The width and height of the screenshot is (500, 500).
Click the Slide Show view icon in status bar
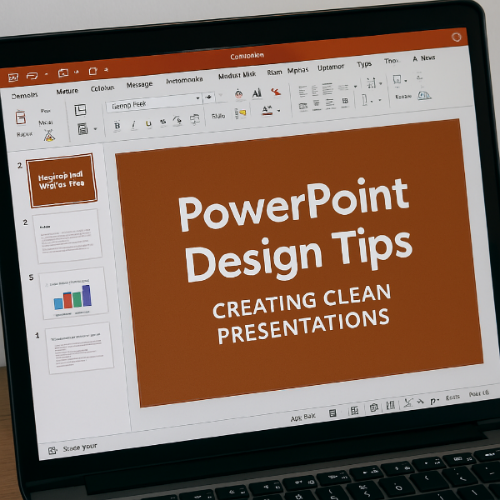coord(390,405)
